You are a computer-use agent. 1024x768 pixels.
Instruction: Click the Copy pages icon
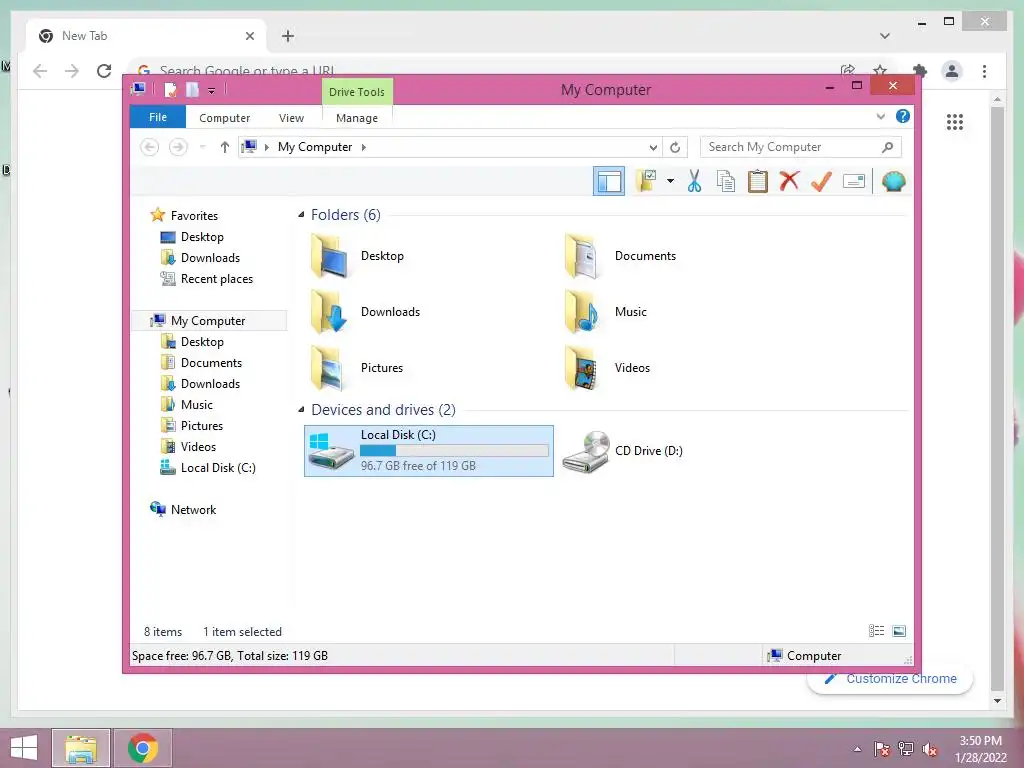tap(726, 181)
